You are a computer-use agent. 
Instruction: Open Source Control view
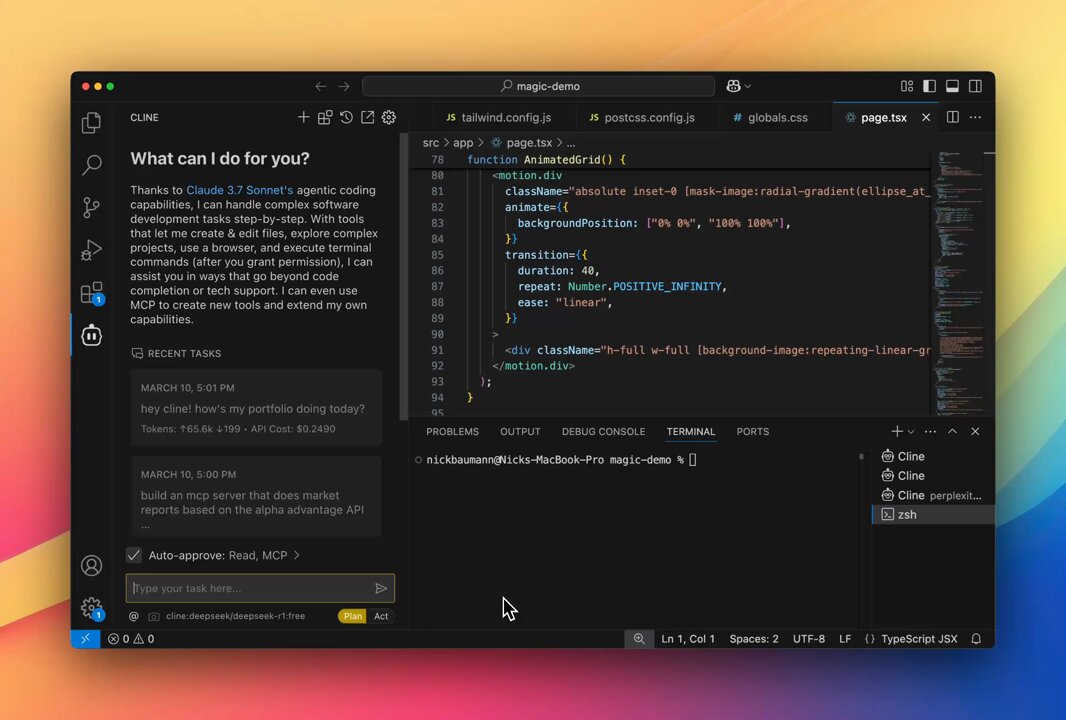pyautogui.click(x=91, y=207)
